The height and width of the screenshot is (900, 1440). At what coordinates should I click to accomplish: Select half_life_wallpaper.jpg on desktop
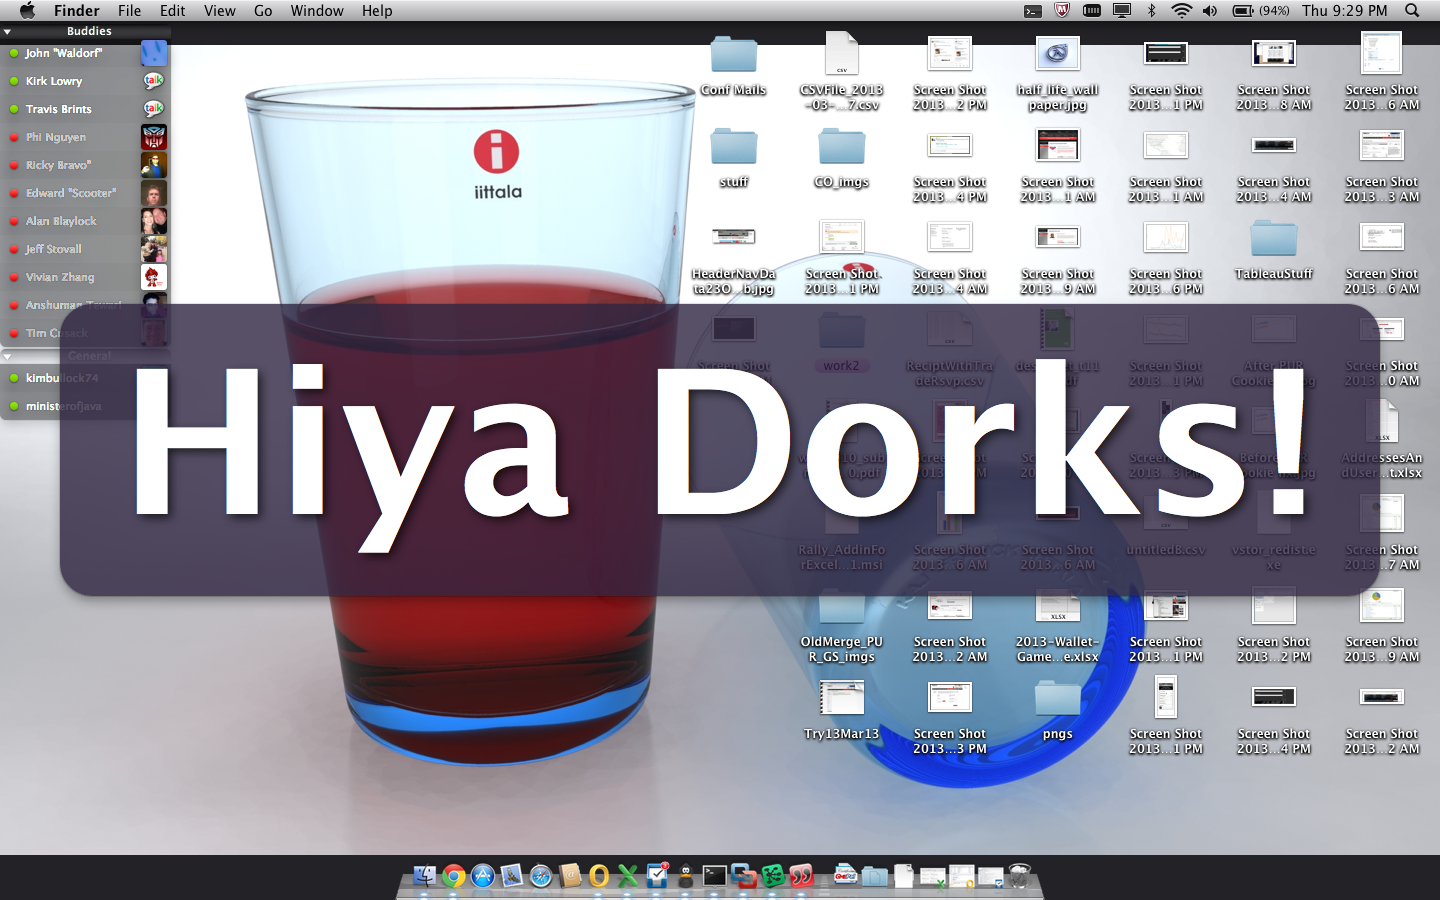1058,72
